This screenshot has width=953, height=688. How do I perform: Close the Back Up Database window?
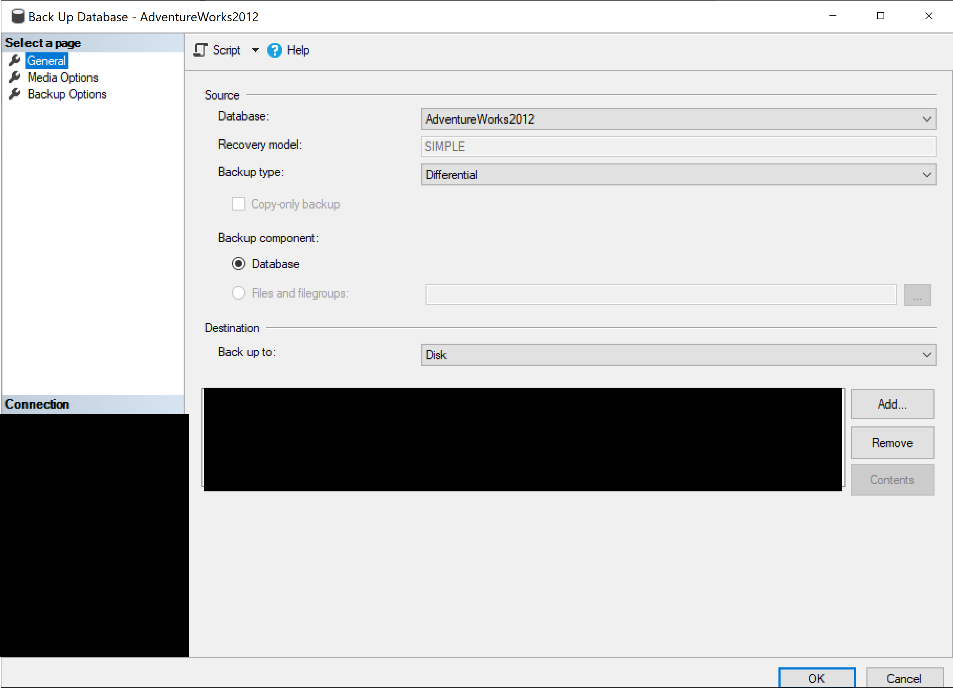coord(929,16)
